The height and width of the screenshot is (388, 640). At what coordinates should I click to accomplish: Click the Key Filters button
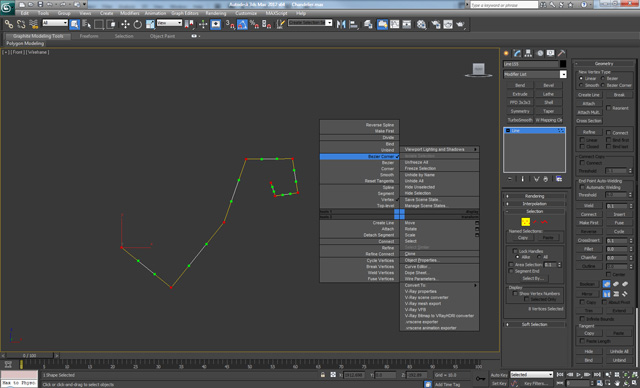[x=536, y=384]
